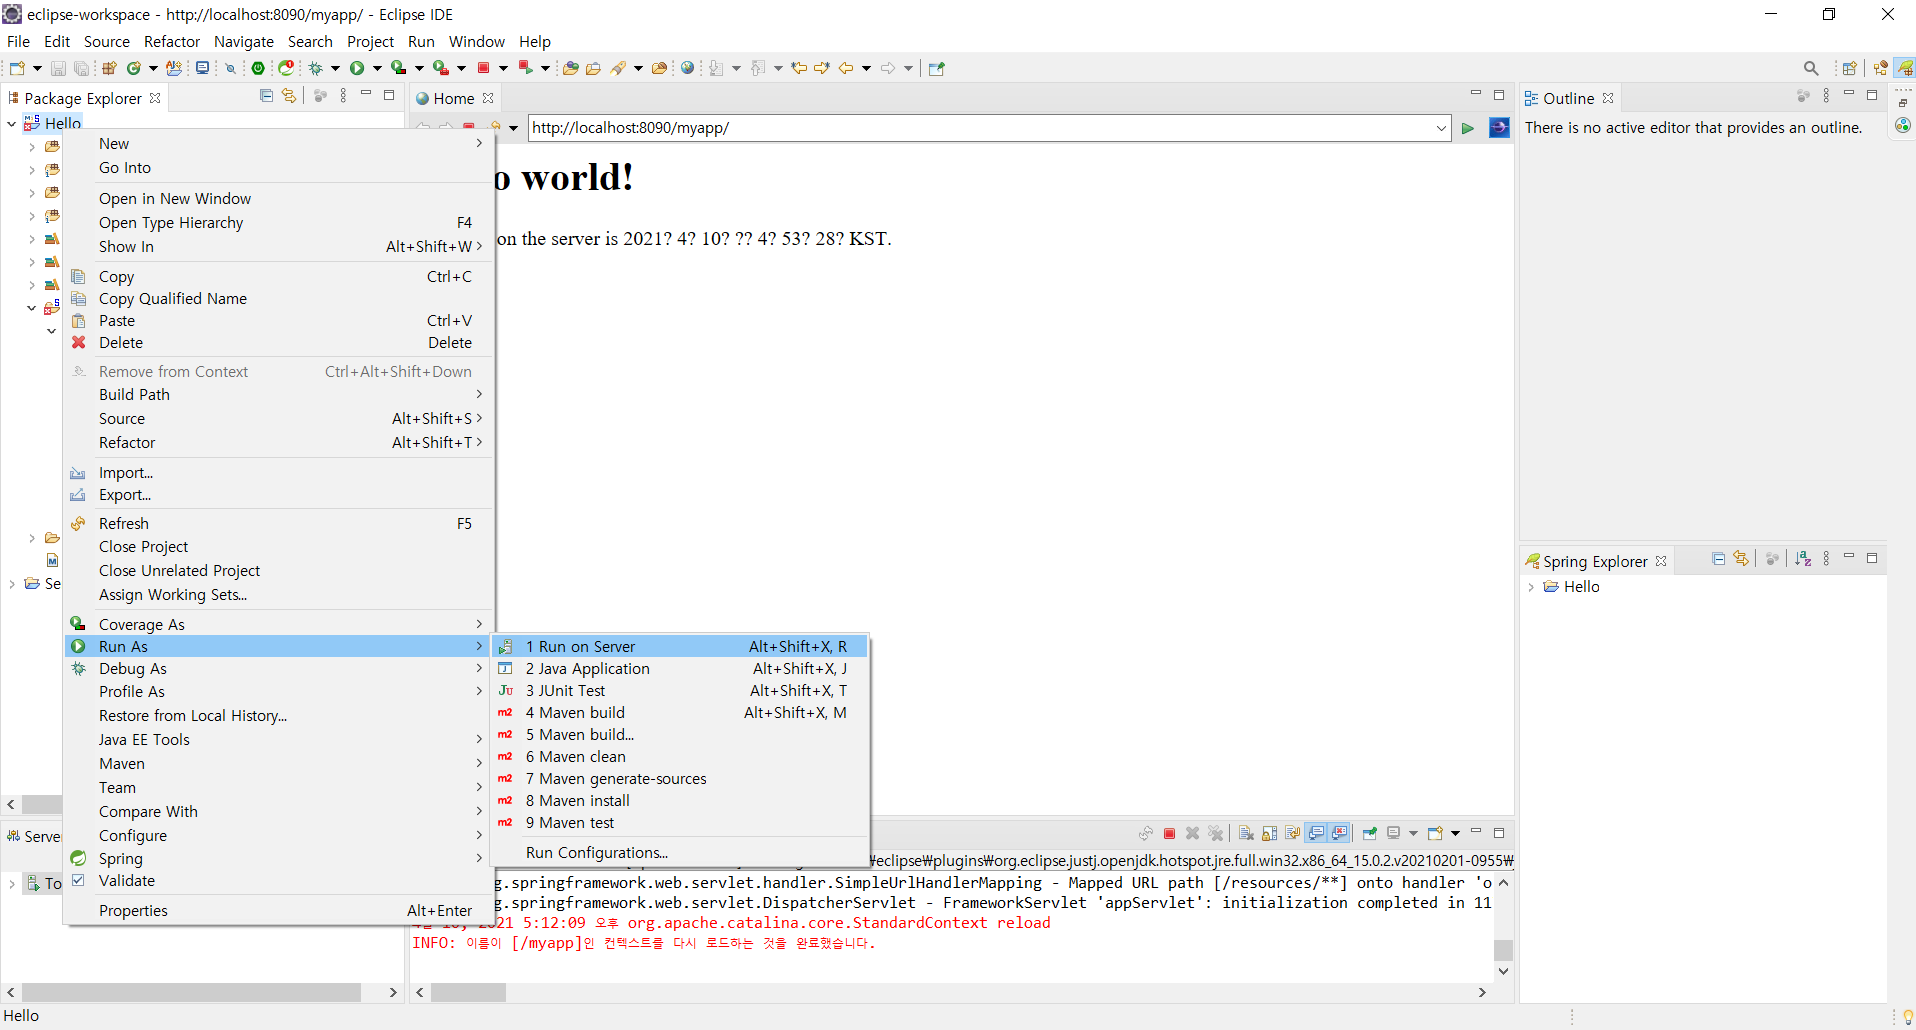Toggle Link with Editor in Package Explorer

pyautogui.click(x=289, y=96)
